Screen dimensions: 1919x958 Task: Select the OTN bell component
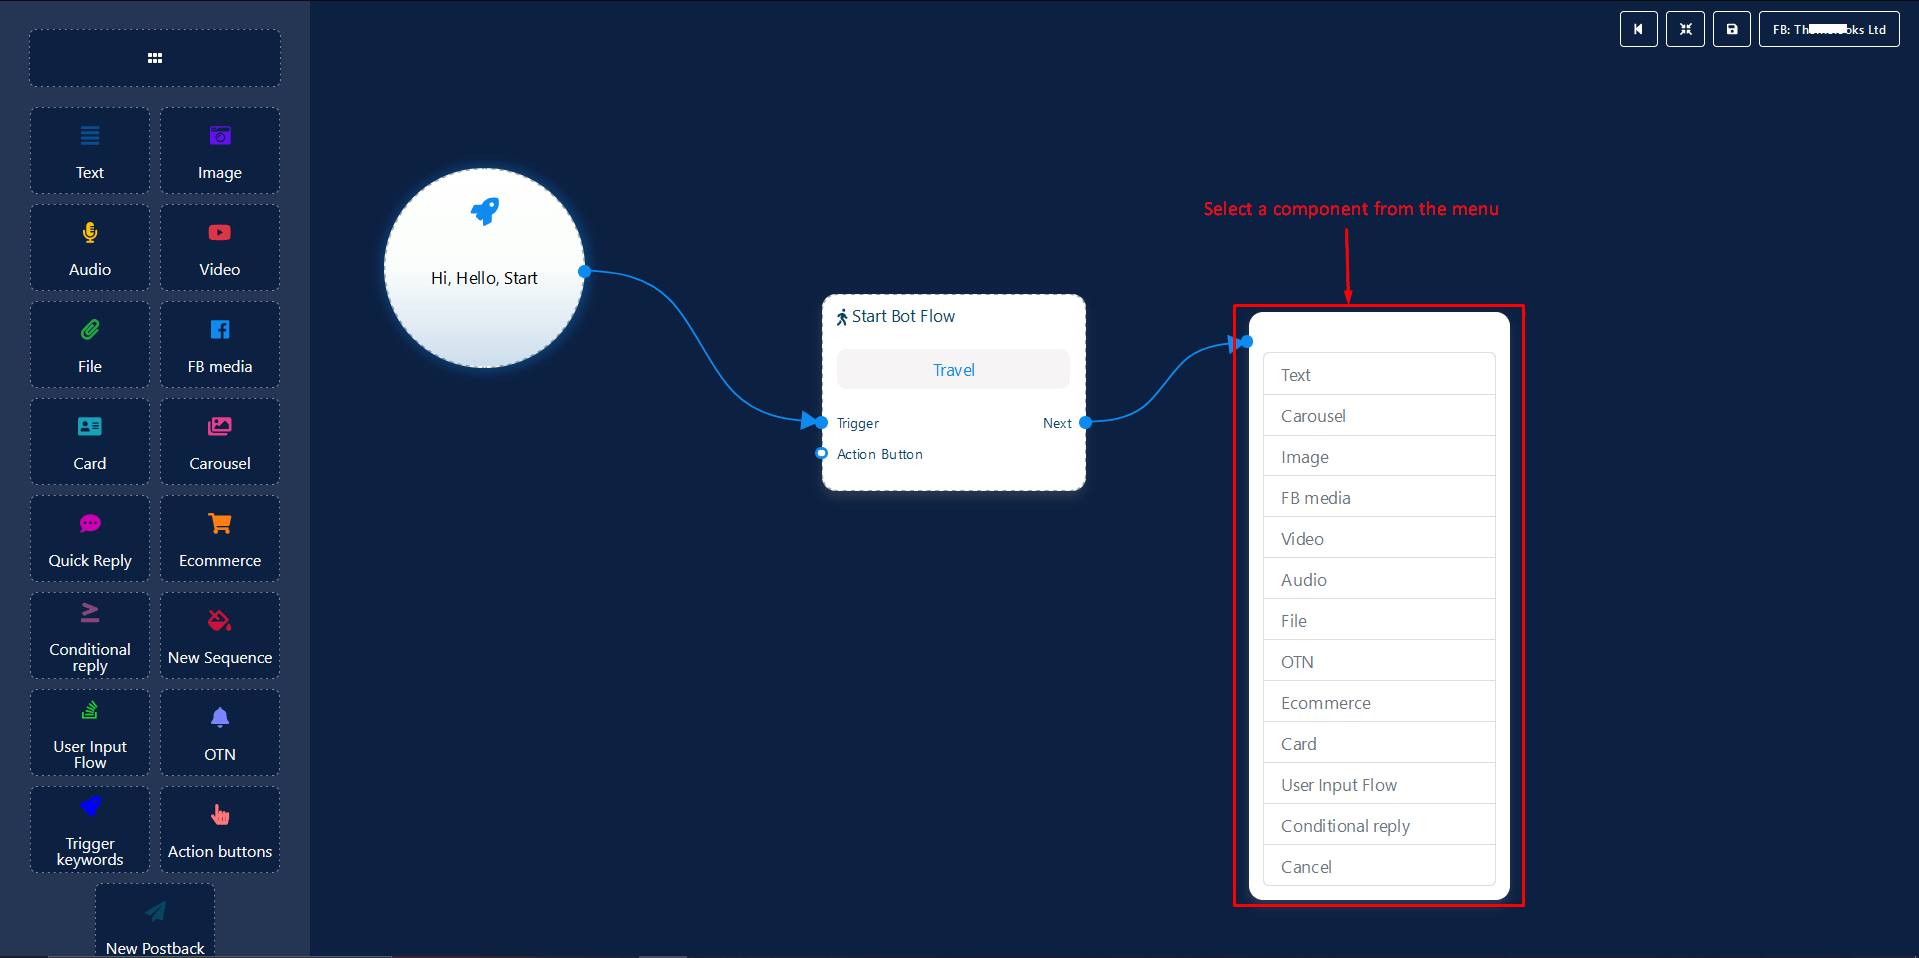[220, 718]
